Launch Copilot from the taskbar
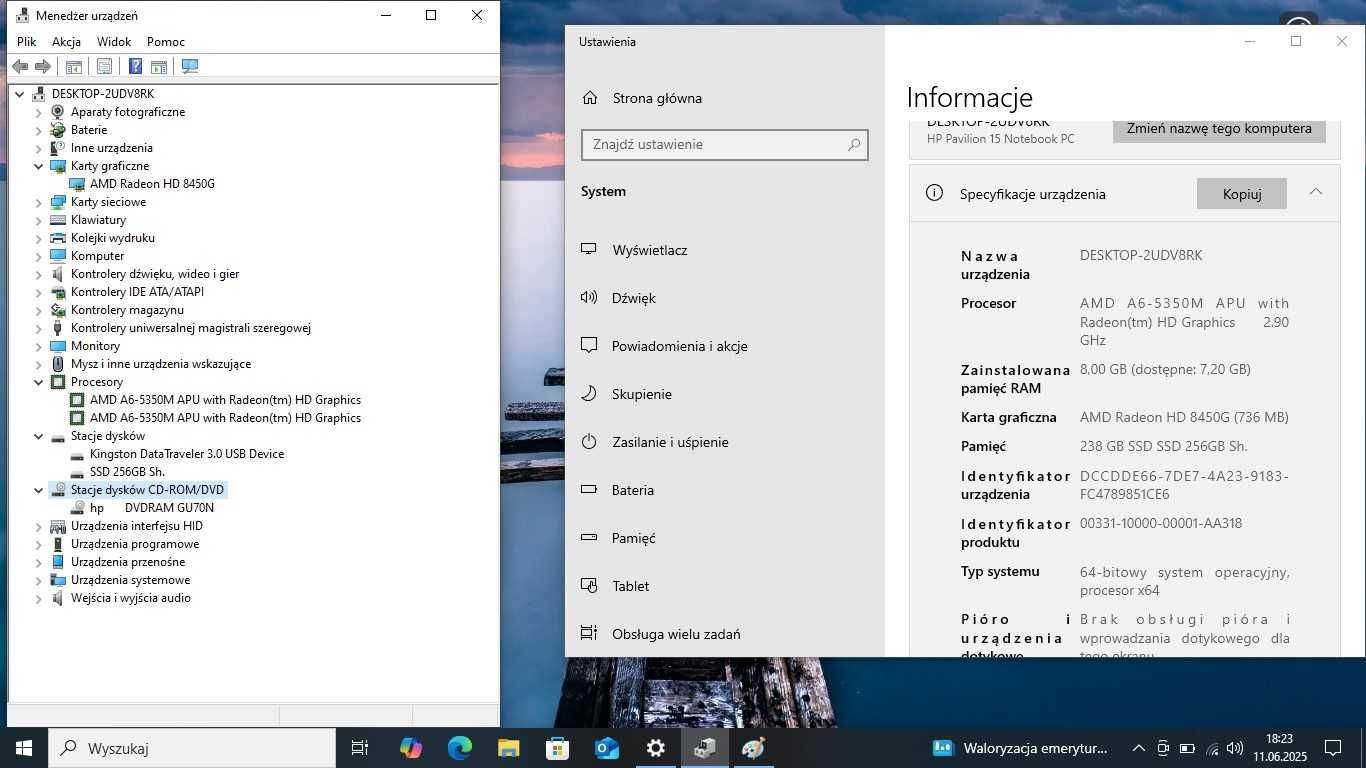 coord(410,748)
